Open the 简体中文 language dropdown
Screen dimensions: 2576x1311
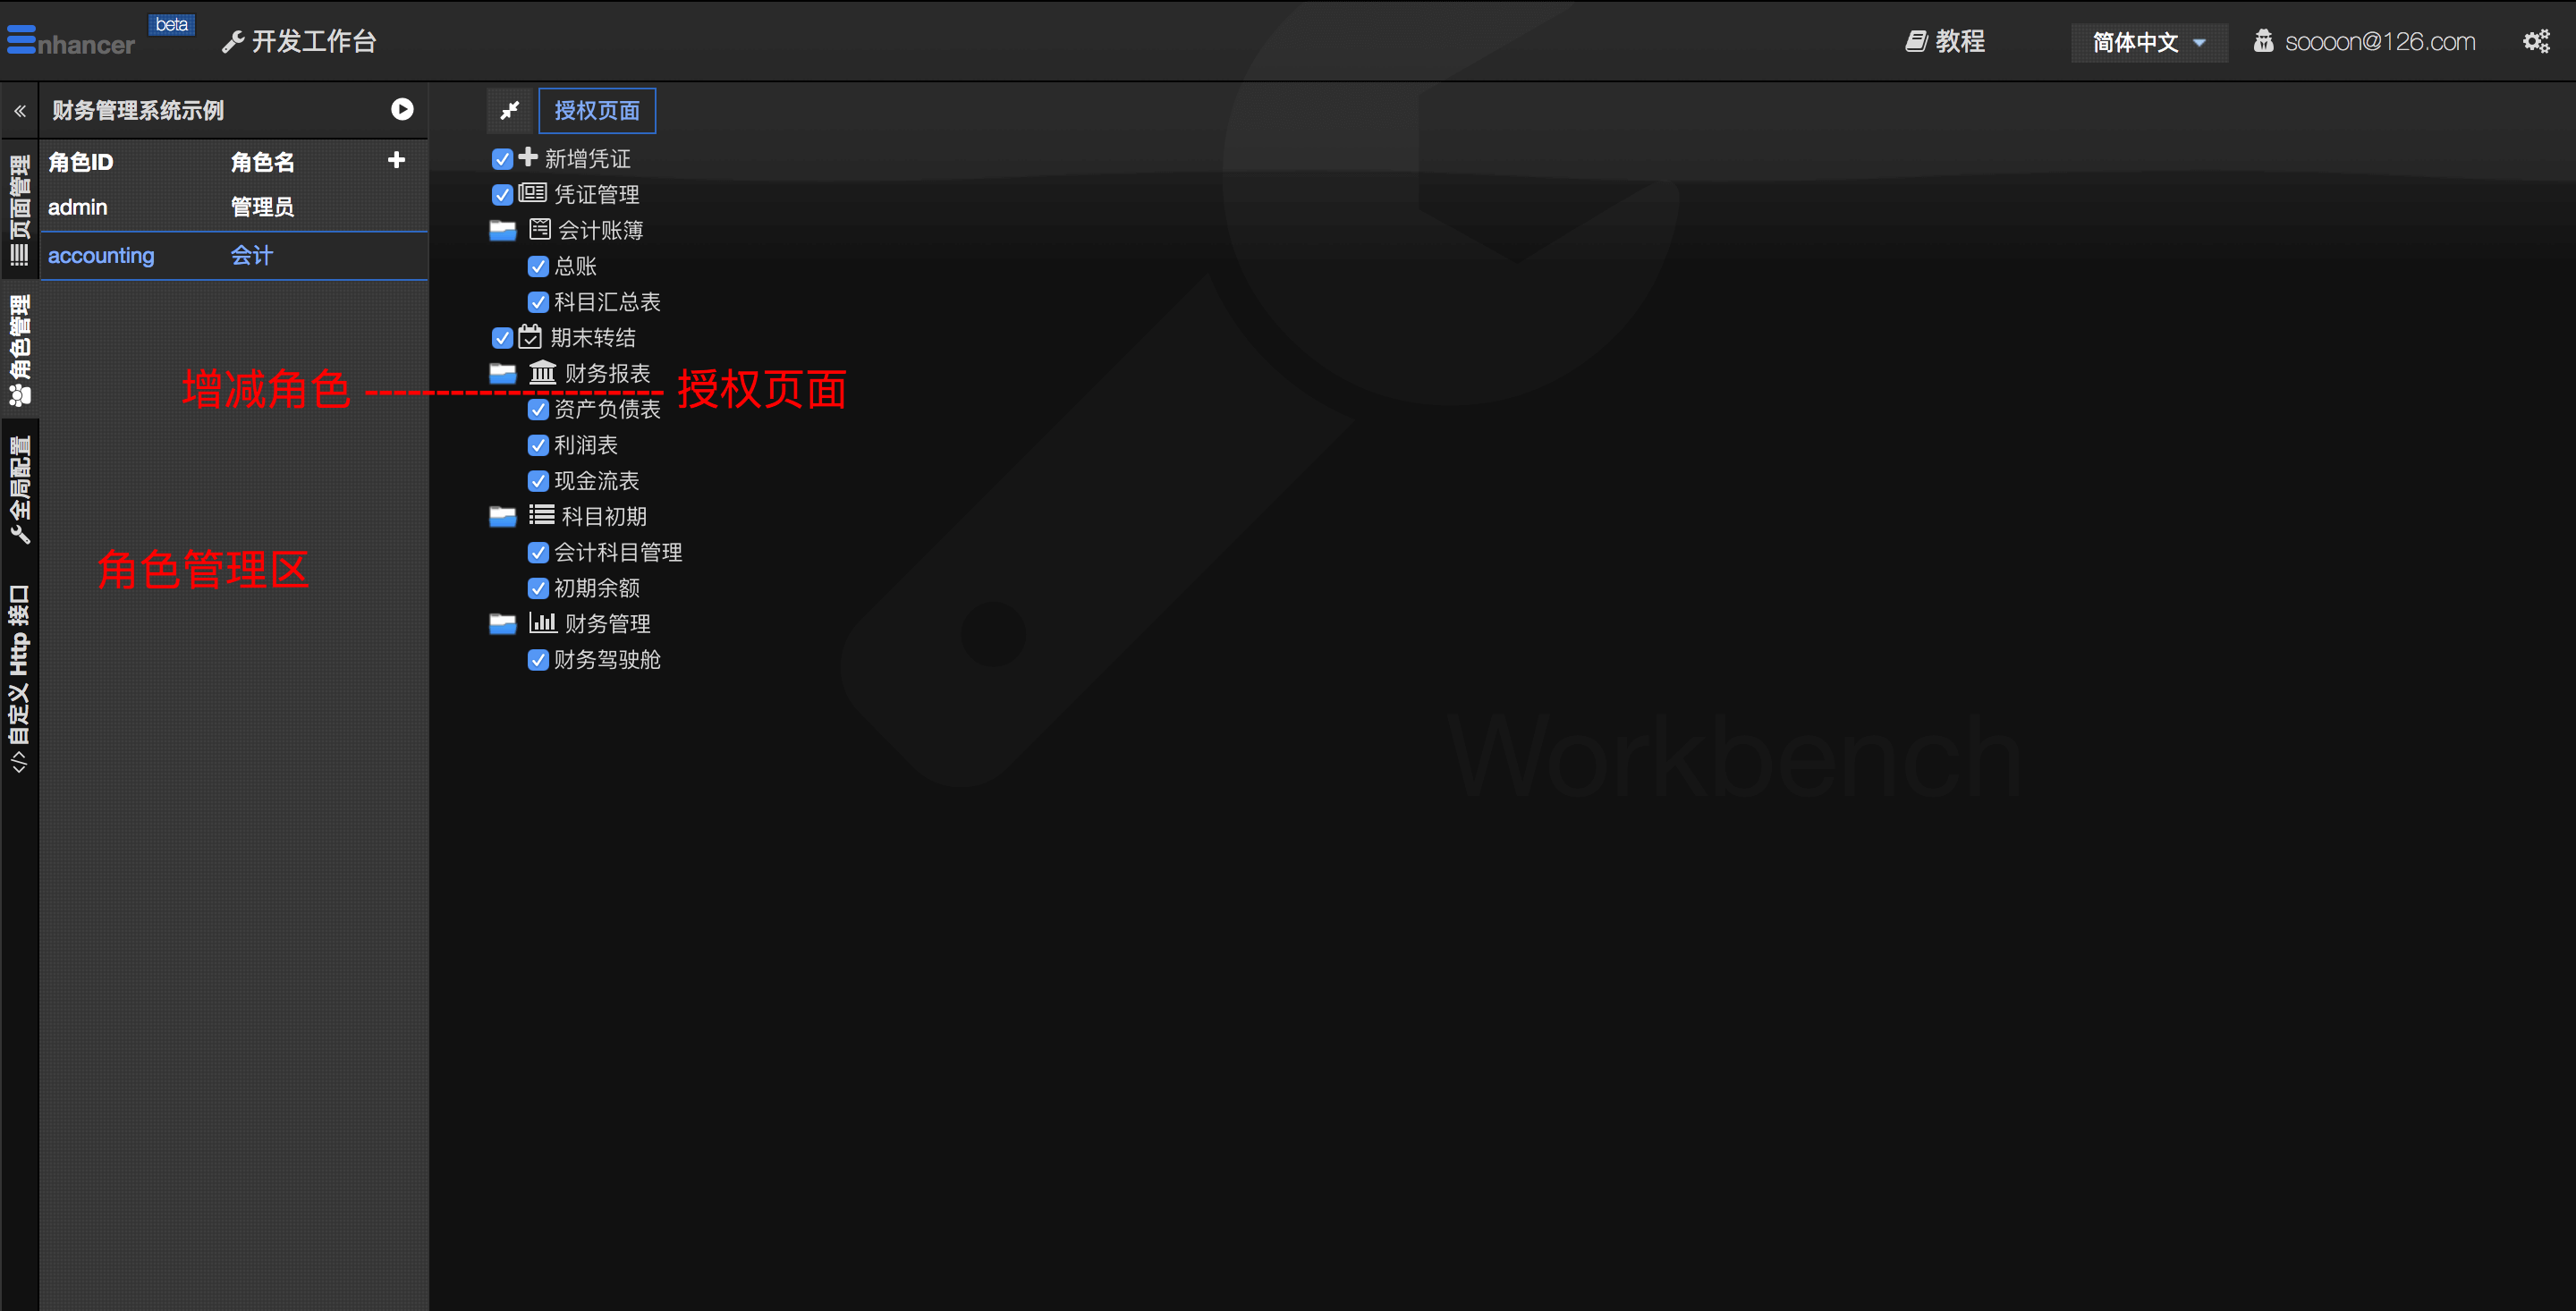coord(2148,42)
